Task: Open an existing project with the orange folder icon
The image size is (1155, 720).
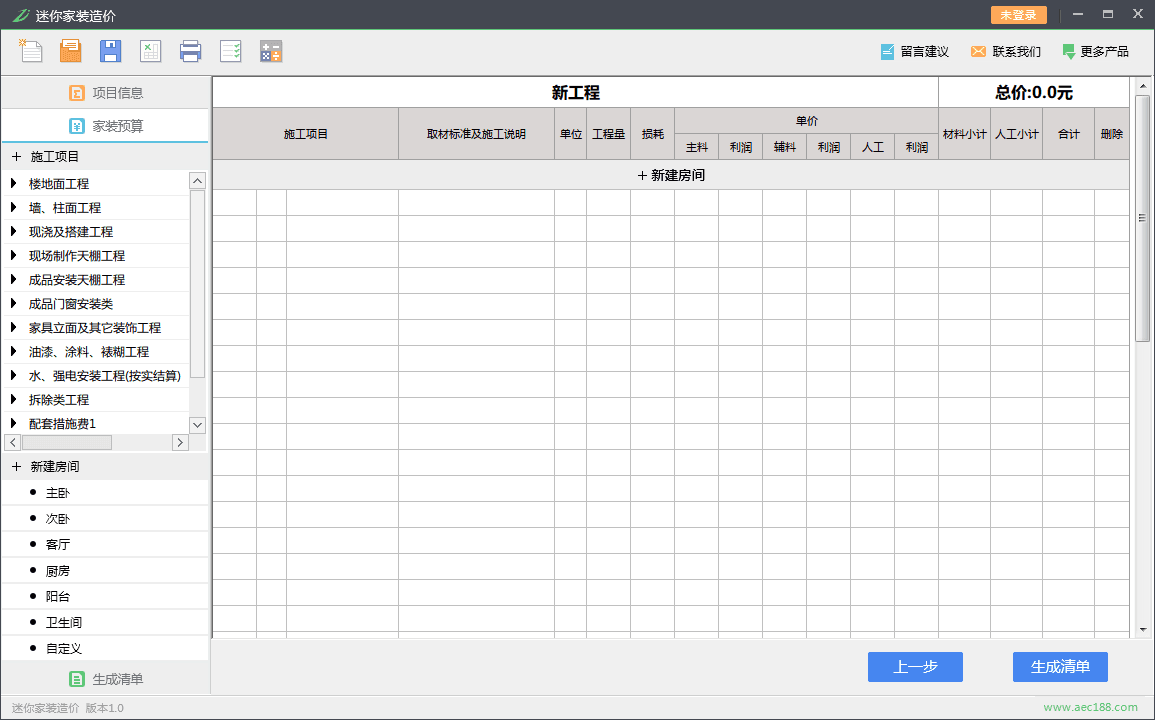Action: (x=70, y=51)
